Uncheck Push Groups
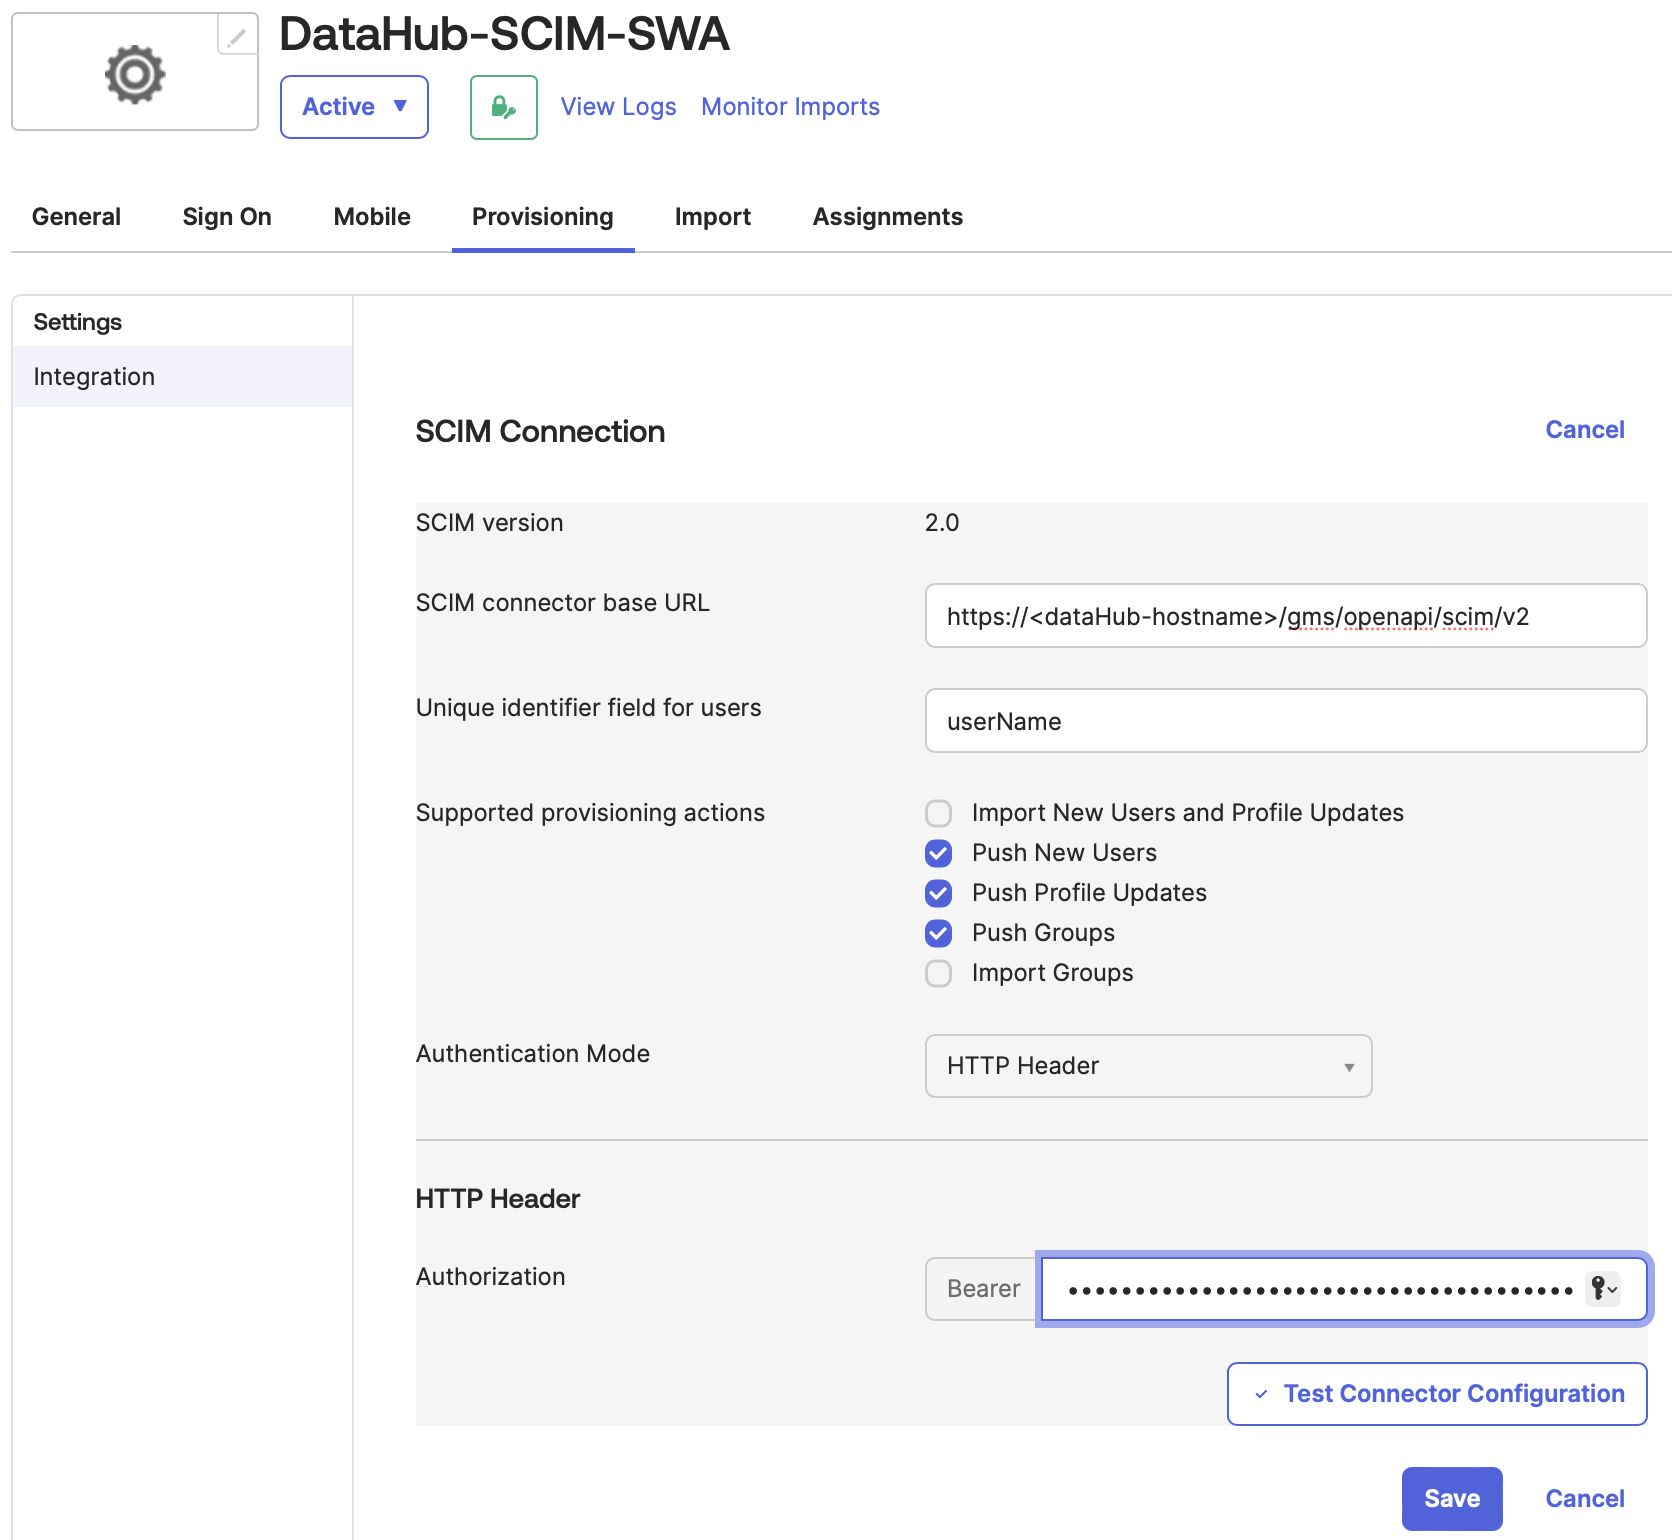Image resolution: width=1672 pixels, height=1540 pixels. tap(939, 933)
